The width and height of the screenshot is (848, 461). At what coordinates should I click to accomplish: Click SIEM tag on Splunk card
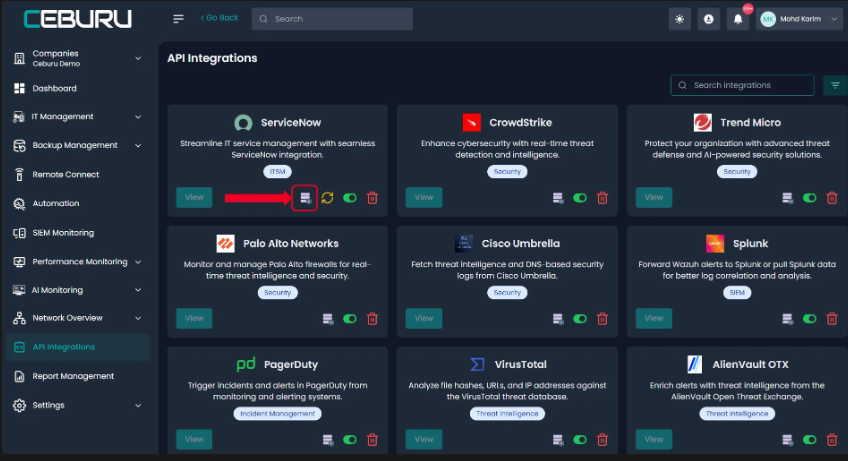737,293
